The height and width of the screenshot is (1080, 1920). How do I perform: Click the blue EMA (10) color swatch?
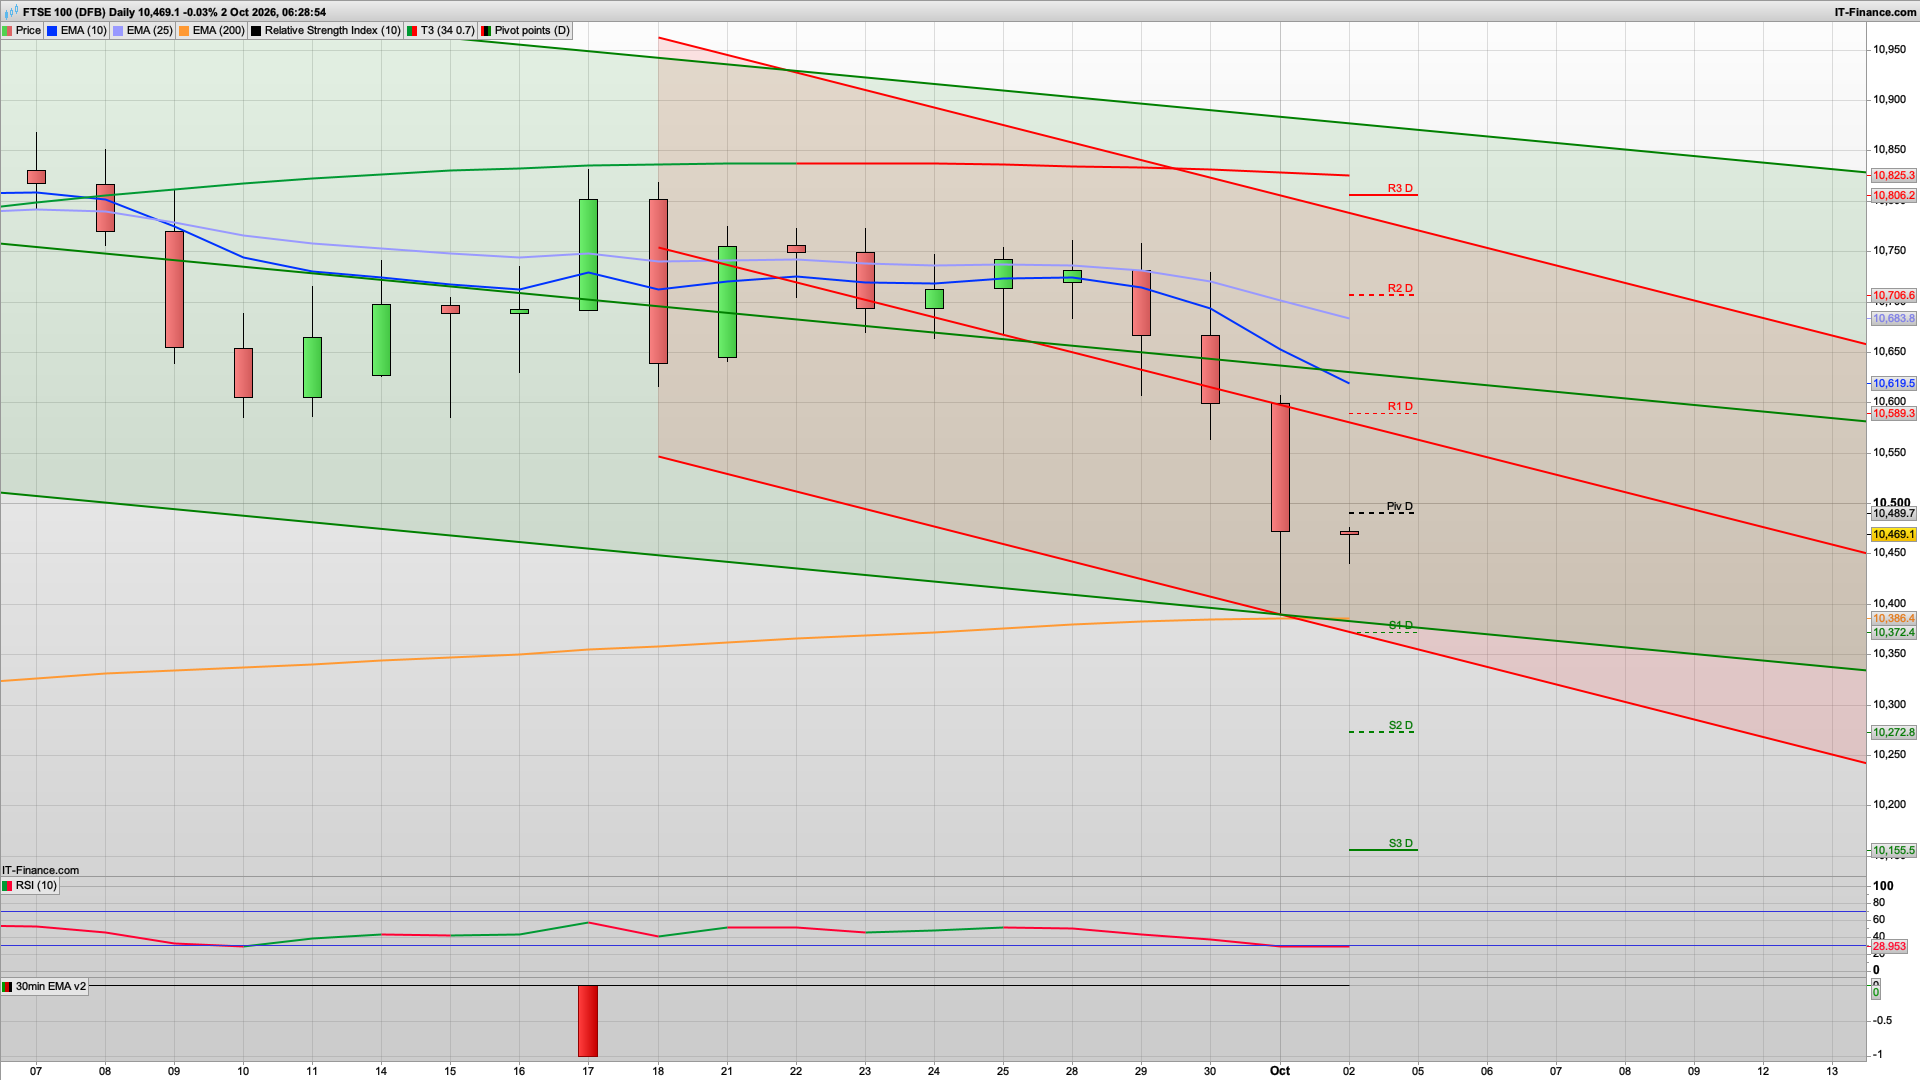tap(52, 31)
